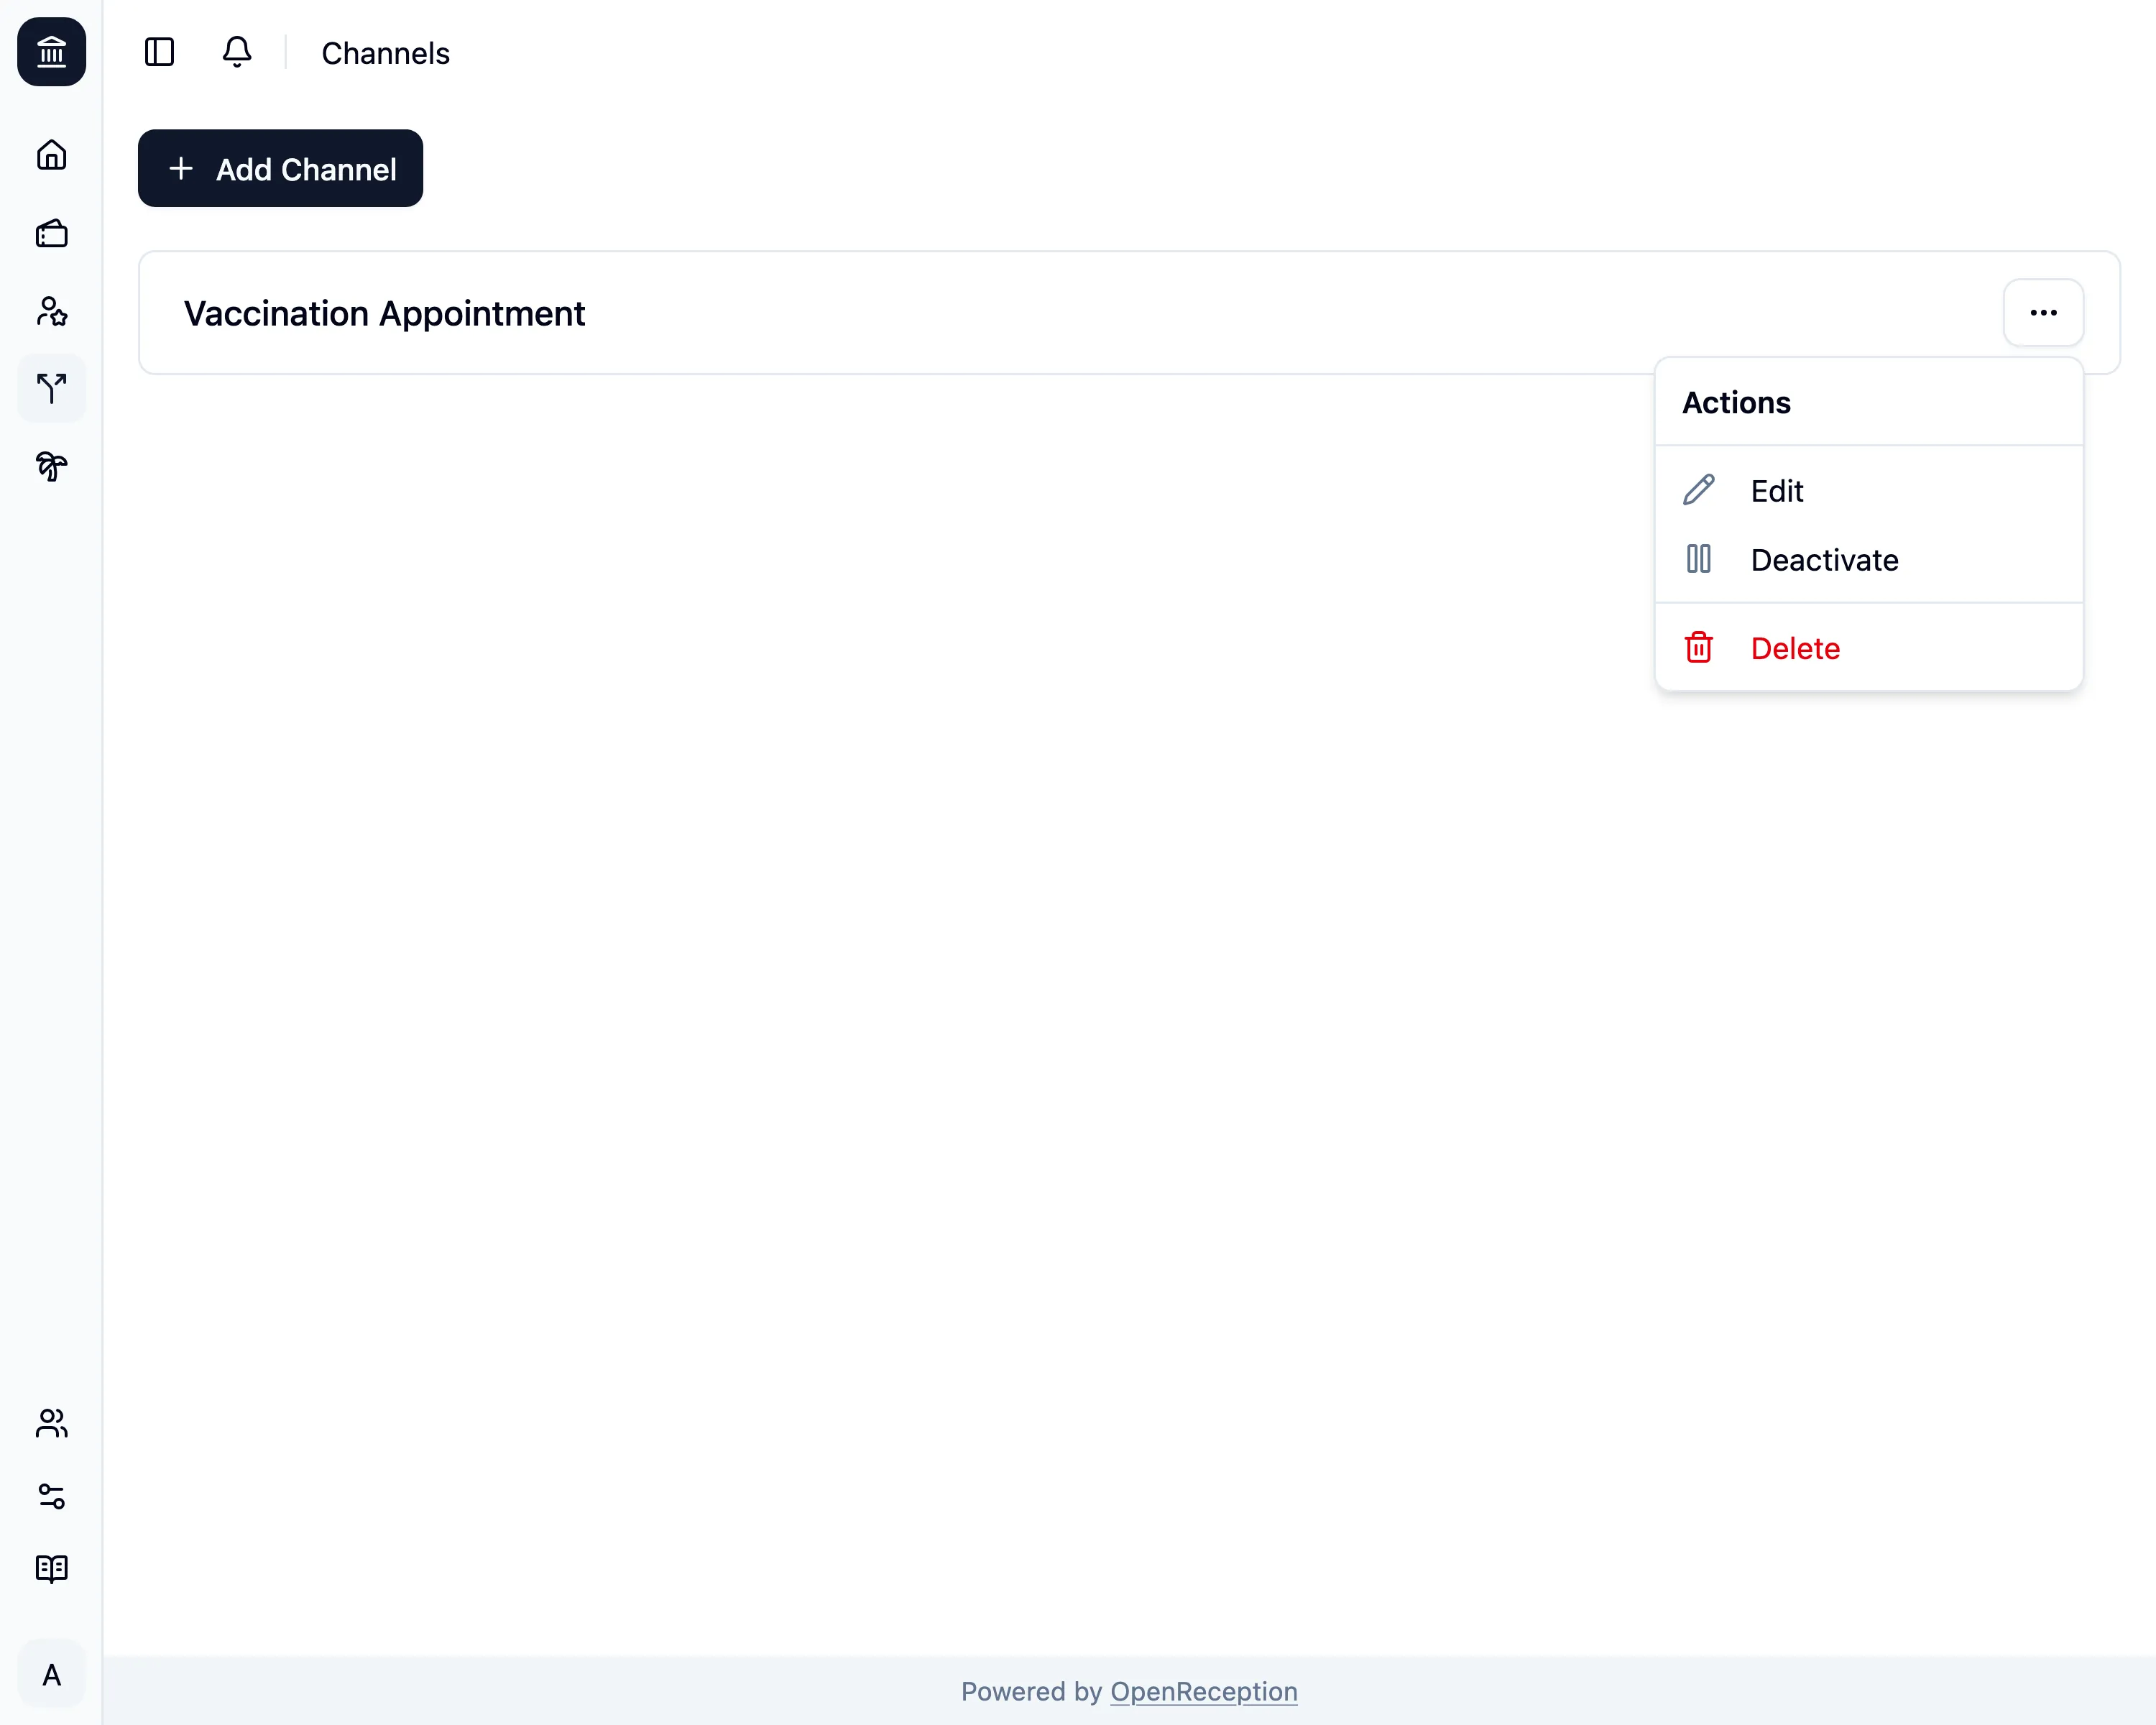Select Deactivate from the Actions menu
This screenshot has height=1725, width=2156.
(1823, 559)
